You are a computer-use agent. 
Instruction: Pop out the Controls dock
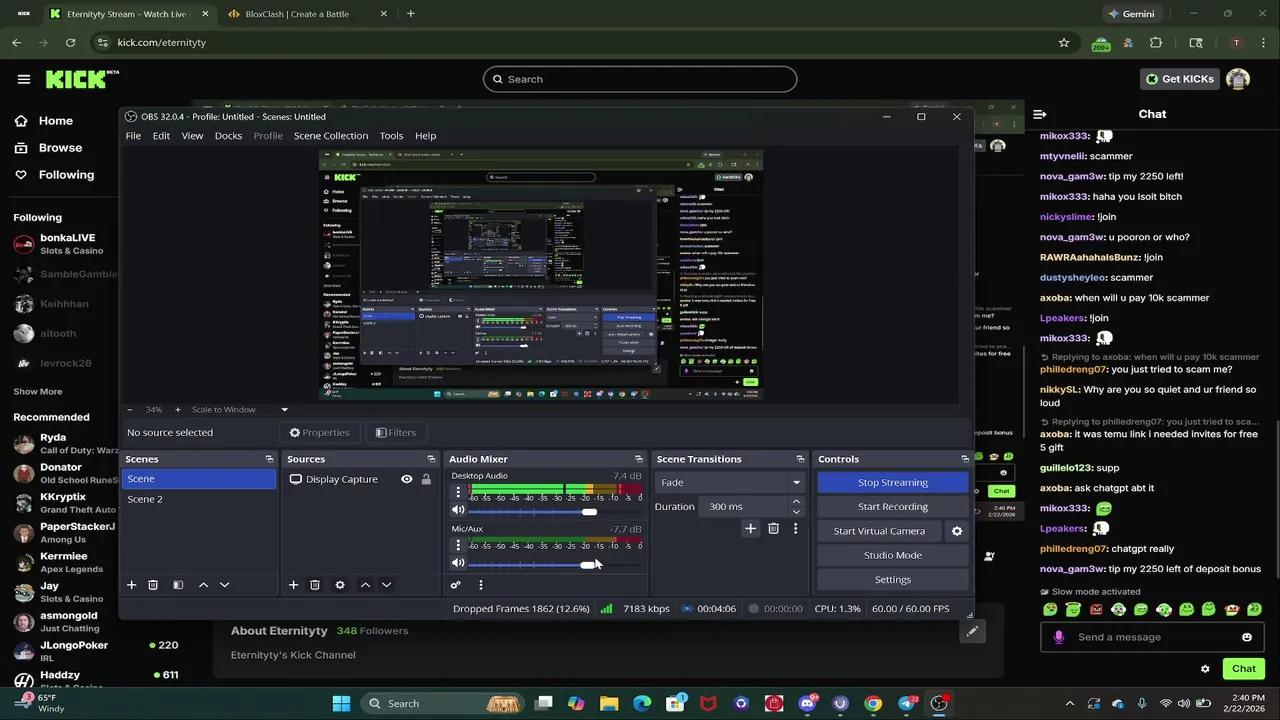[x=964, y=459]
